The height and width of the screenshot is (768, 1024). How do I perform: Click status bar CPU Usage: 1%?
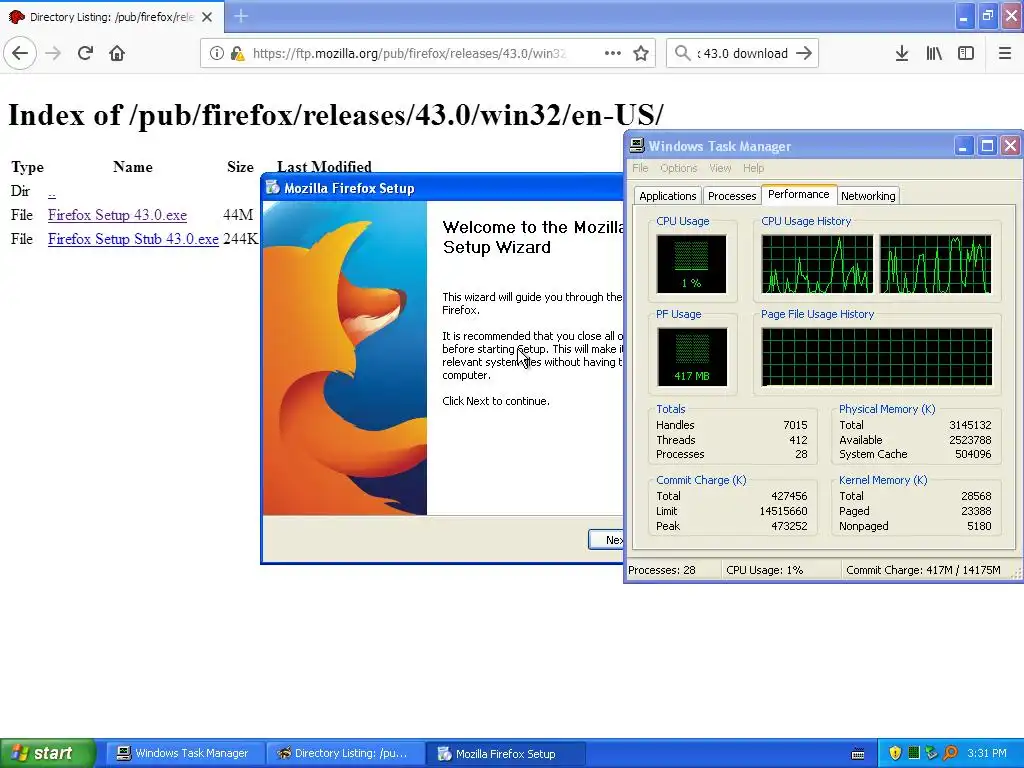click(x=764, y=570)
